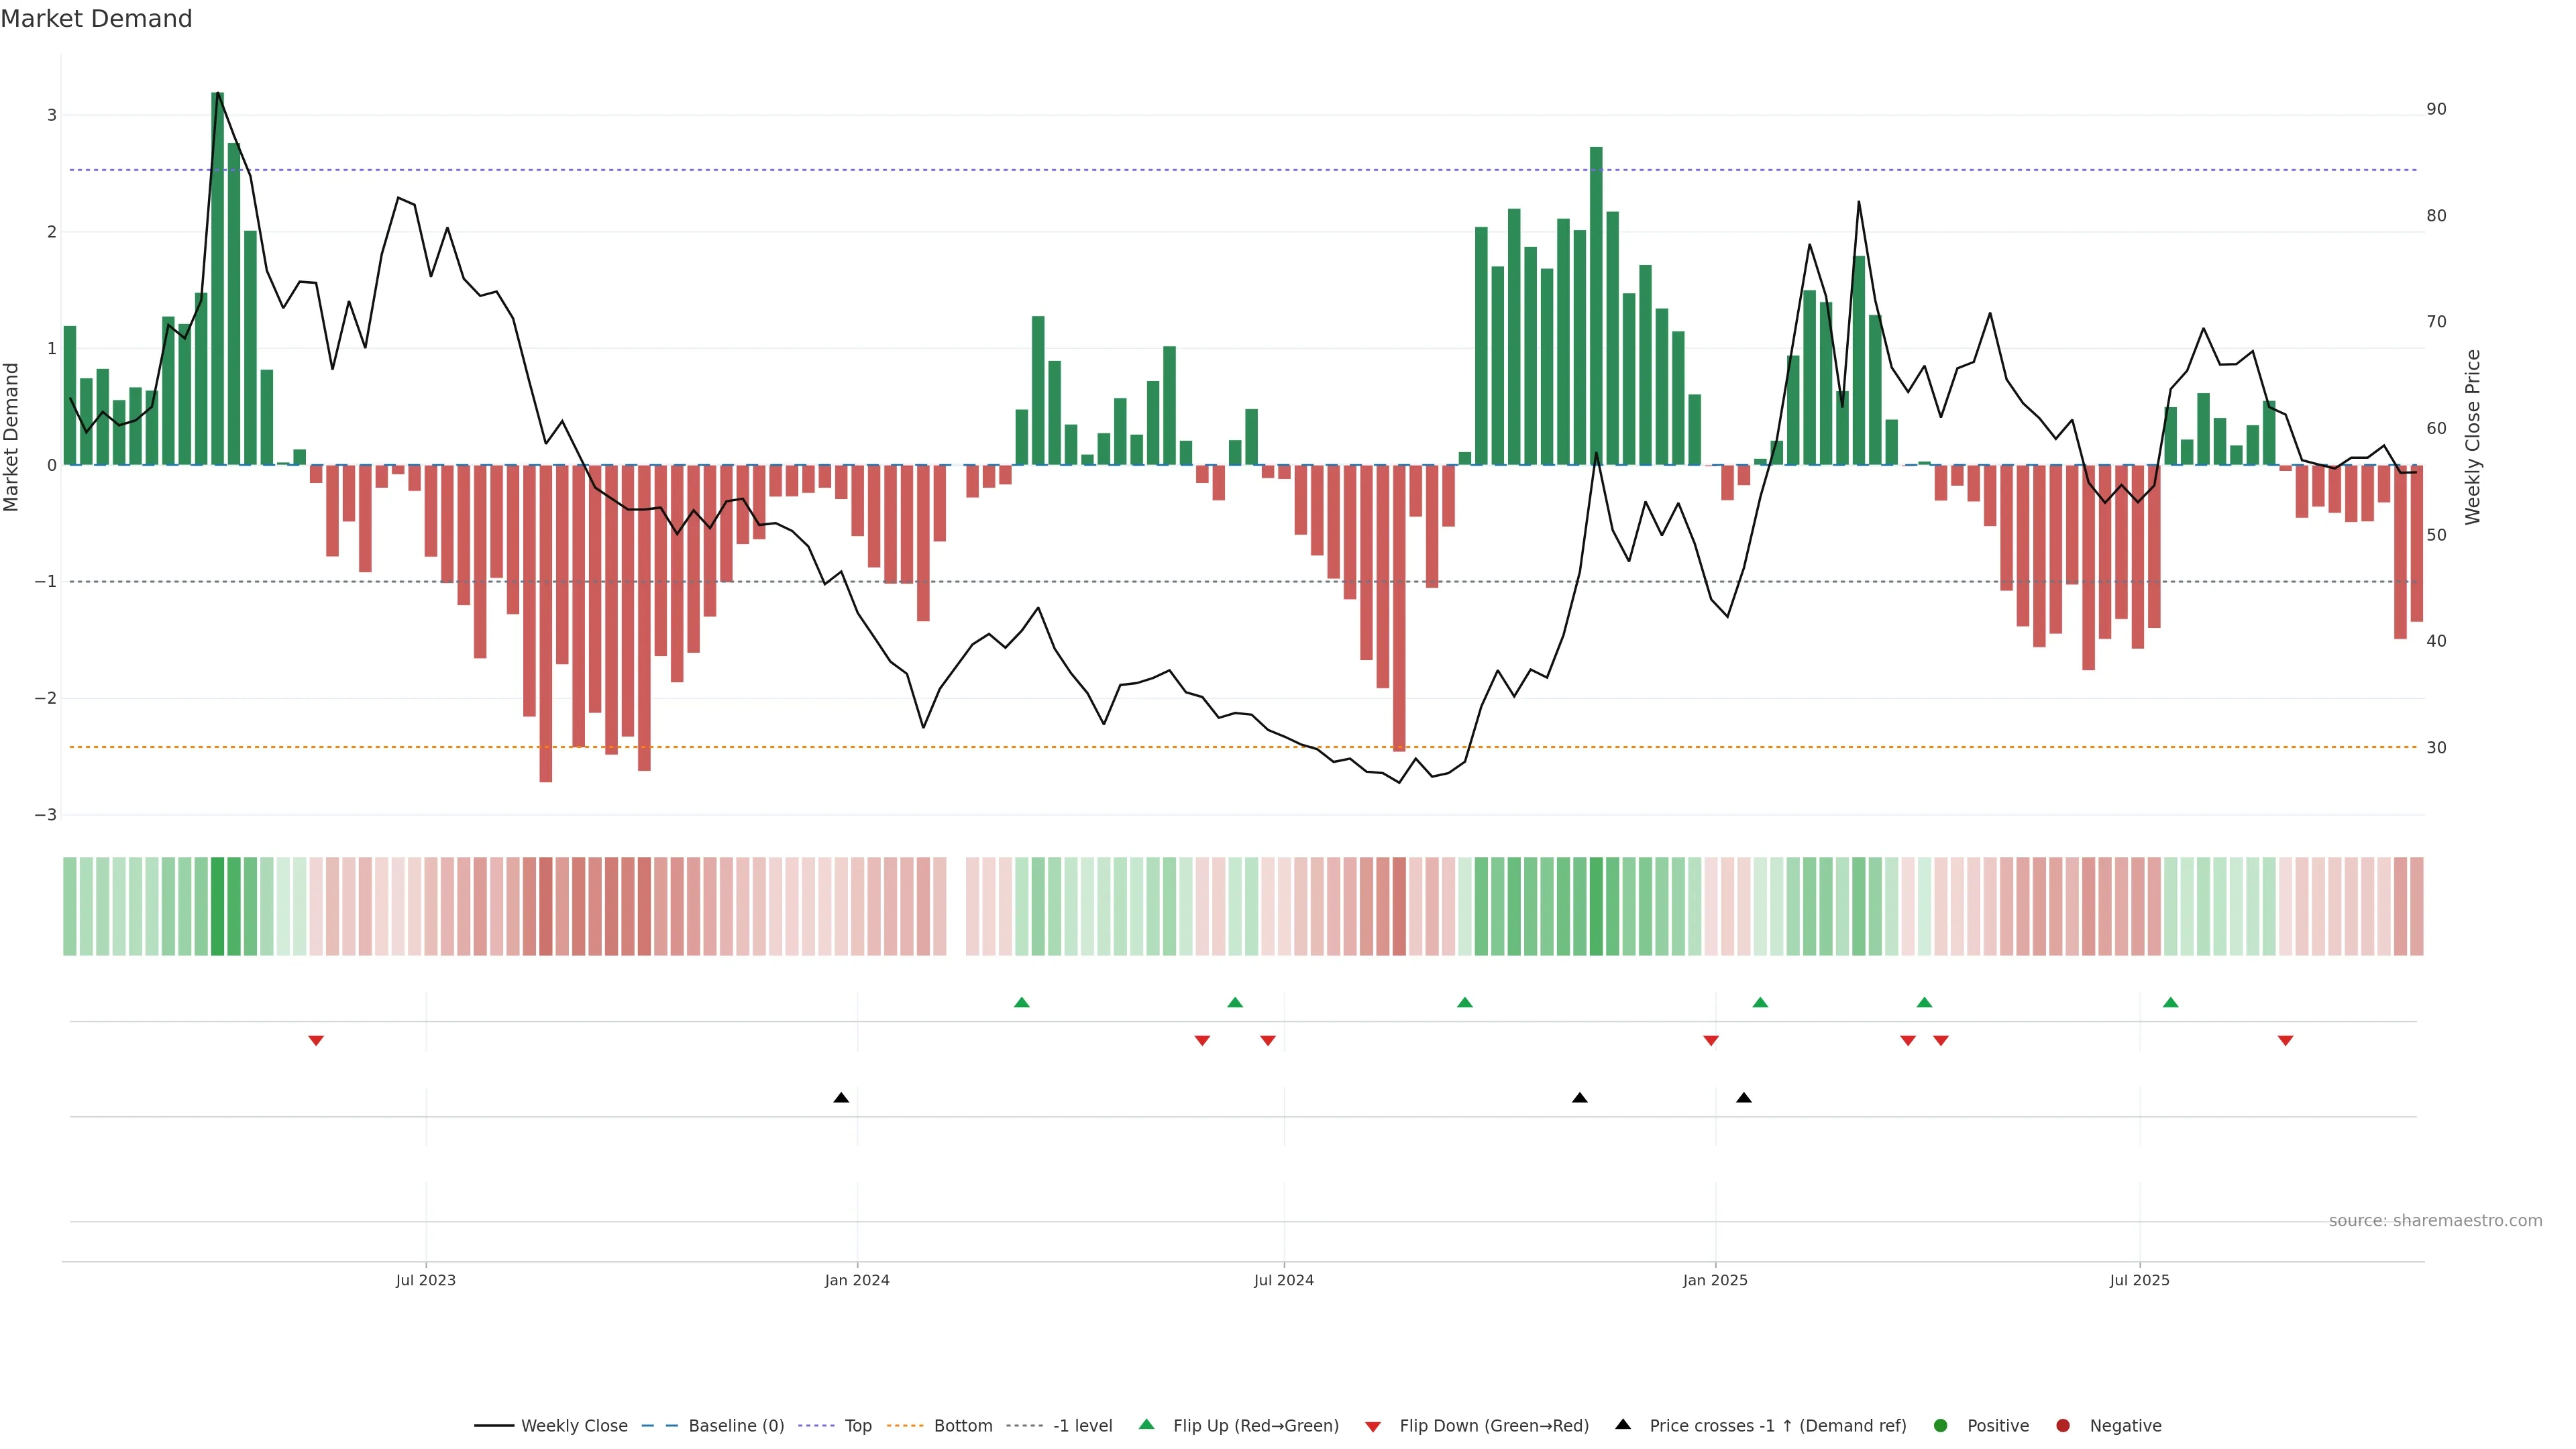Image resolution: width=2576 pixels, height=1449 pixels.
Task: Click the black triangle marker just before Jan 2024
Action: coord(841,1098)
